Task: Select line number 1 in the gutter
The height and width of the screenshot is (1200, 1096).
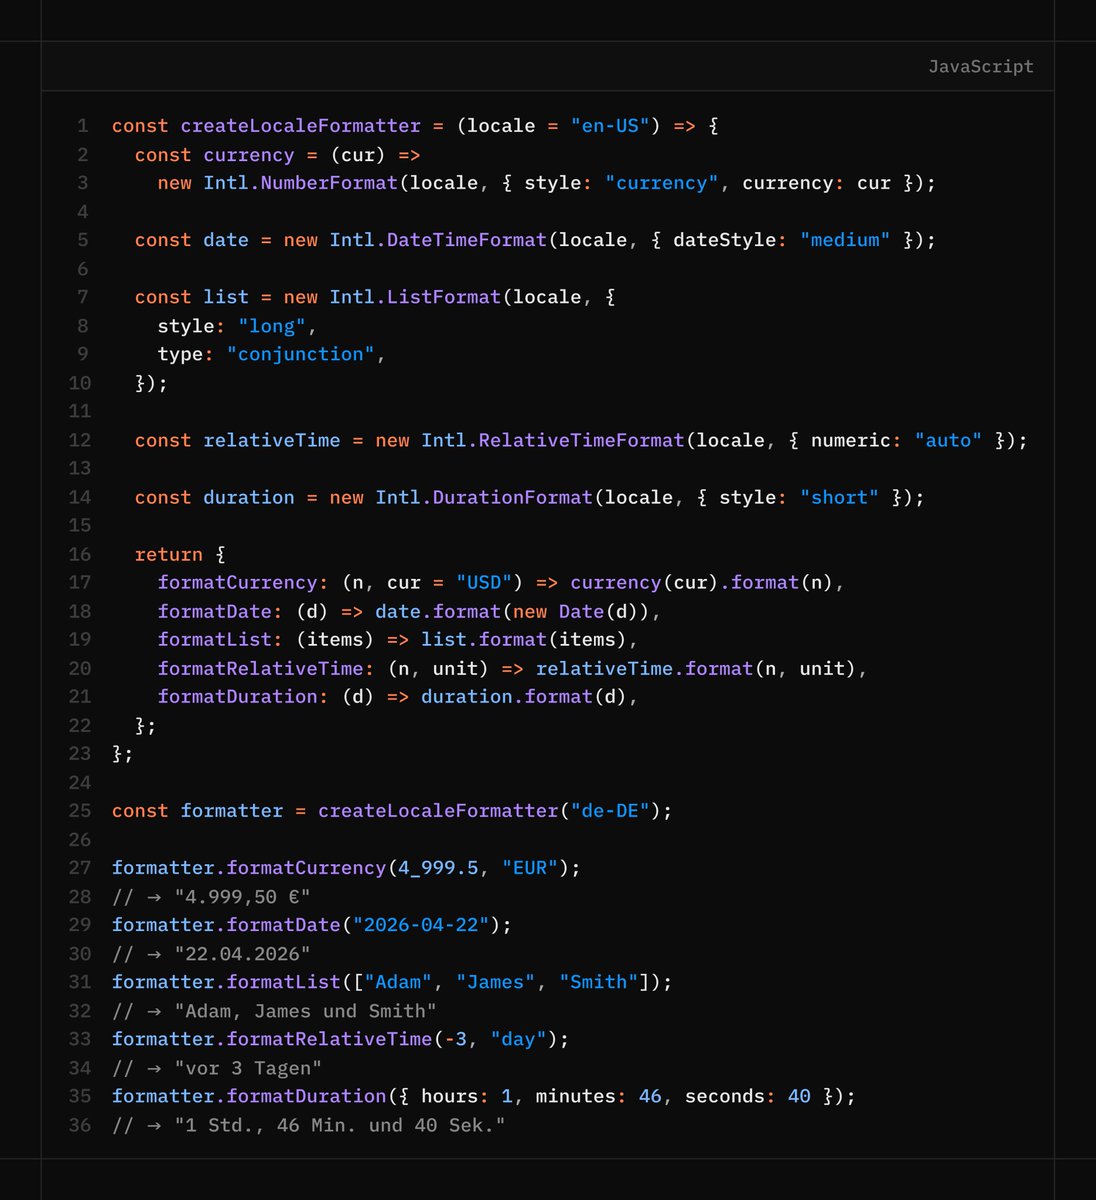Action: point(81,125)
